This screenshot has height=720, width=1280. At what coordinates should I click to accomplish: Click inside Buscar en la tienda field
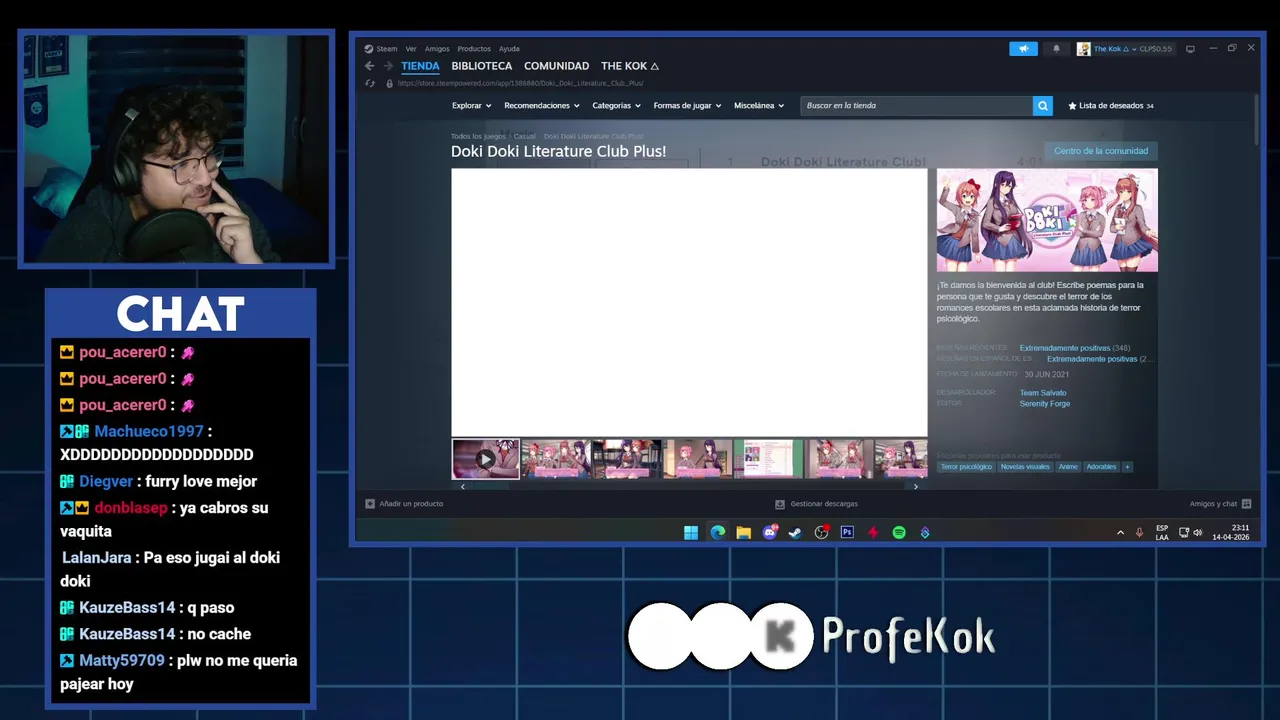pos(916,105)
